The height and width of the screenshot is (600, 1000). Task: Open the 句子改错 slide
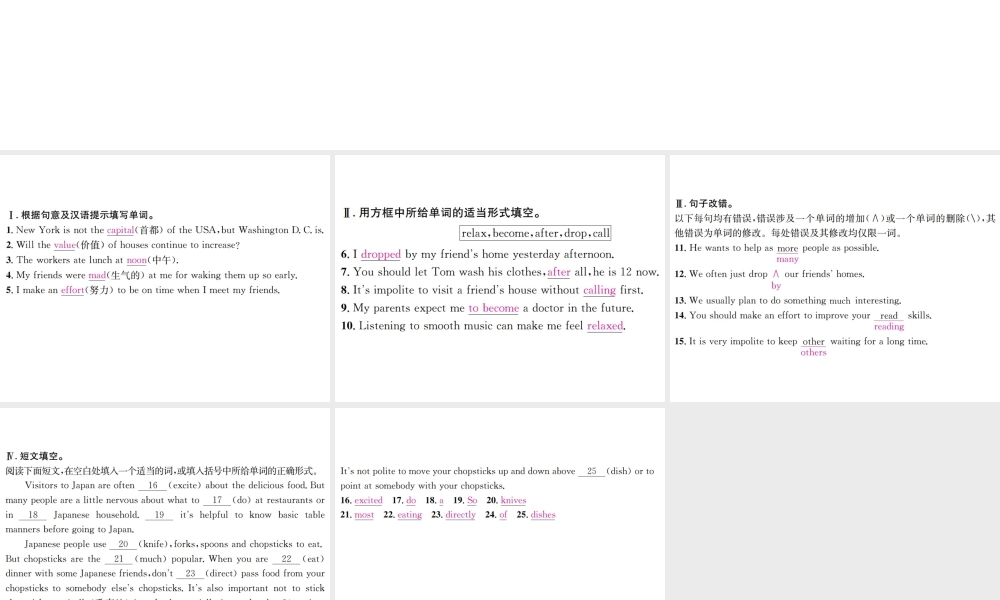pyautogui.click(x=835, y=278)
